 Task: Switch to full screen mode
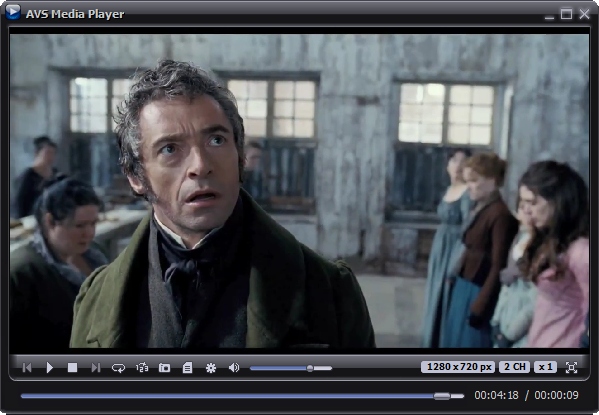[x=571, y=367]
